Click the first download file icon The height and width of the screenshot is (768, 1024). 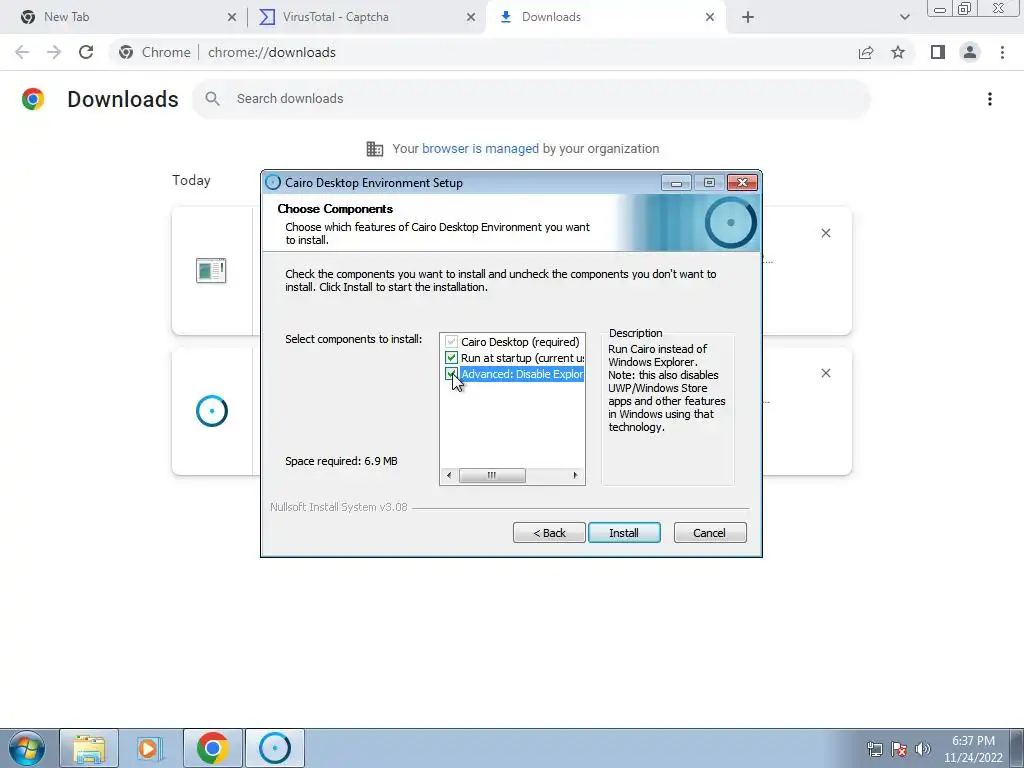coord(211,270)
